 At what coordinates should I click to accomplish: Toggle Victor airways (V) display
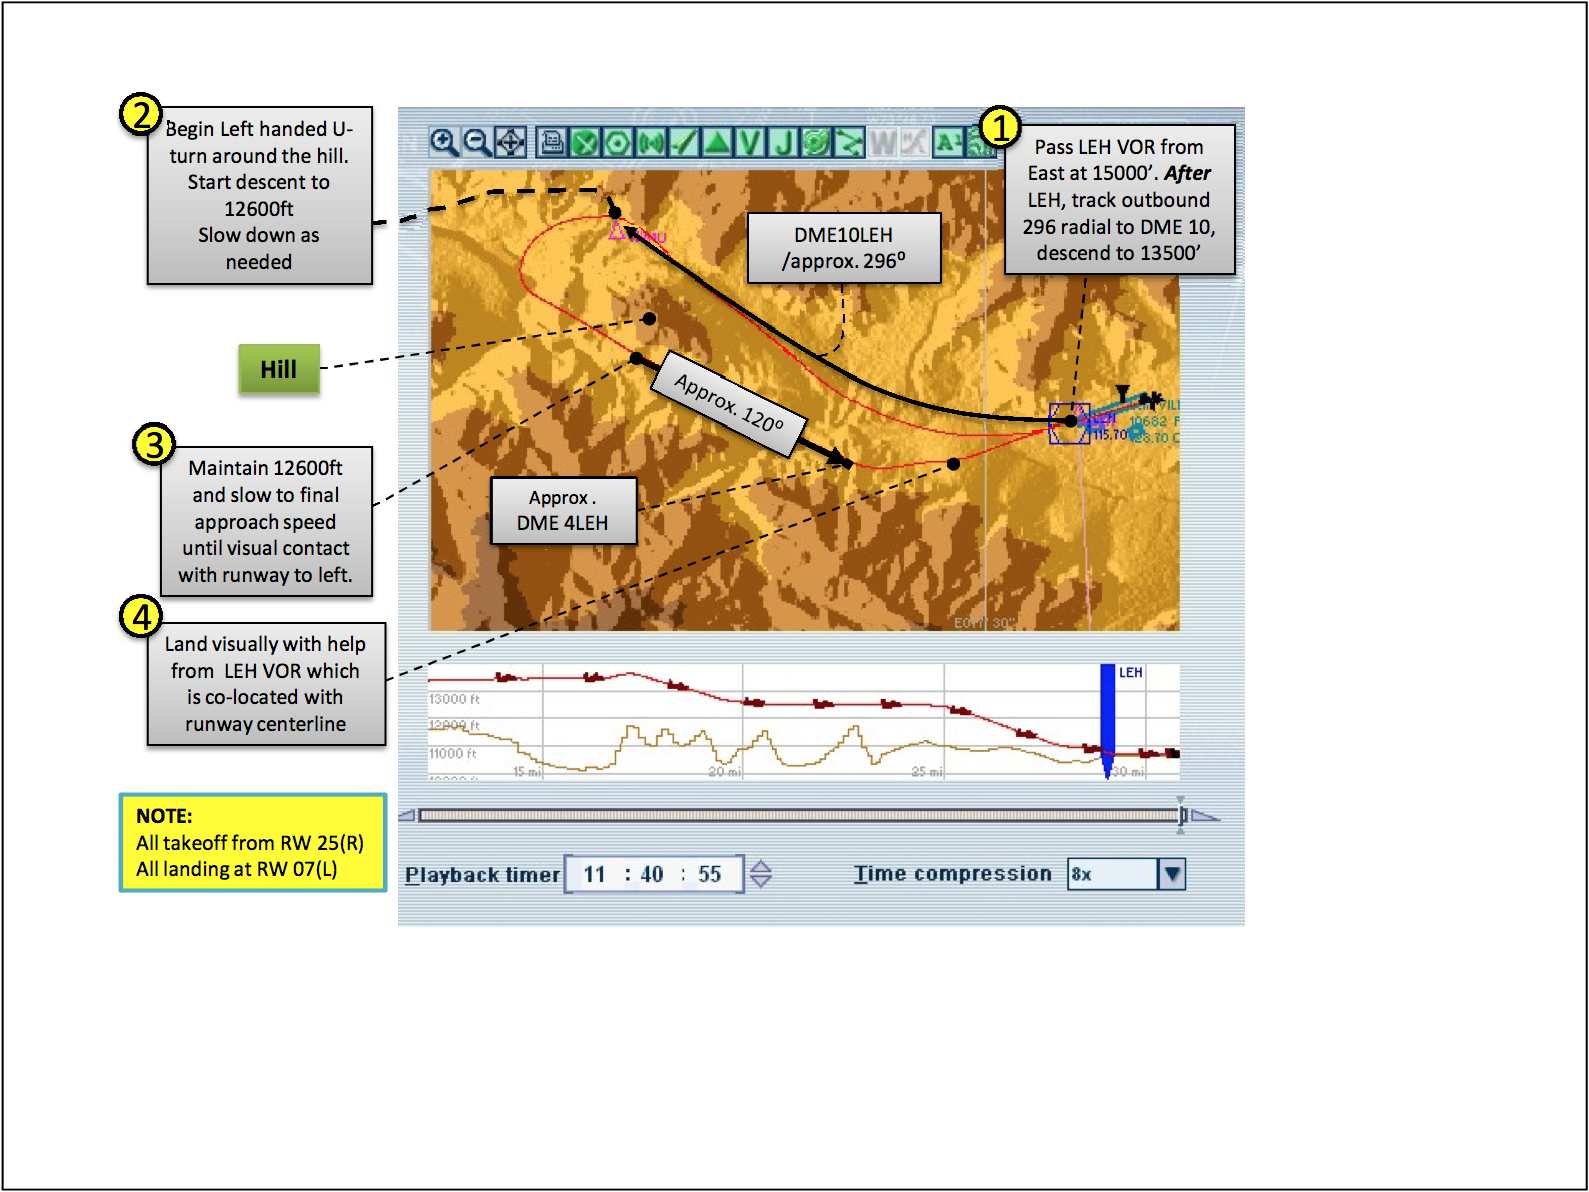tap(750, 142)
